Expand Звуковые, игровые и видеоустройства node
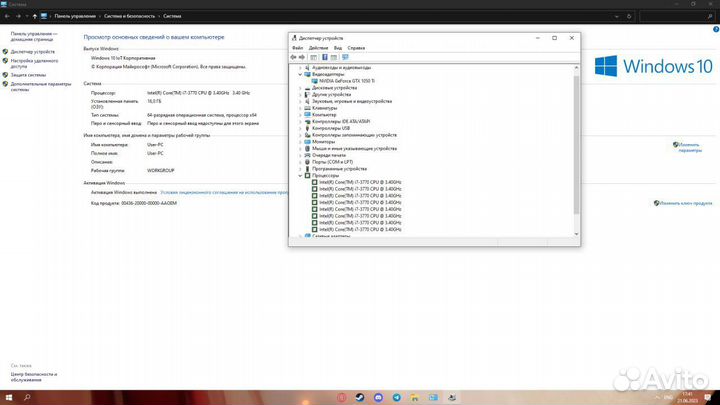This screenshot has height=405, width=720. [x=300, y=101]
